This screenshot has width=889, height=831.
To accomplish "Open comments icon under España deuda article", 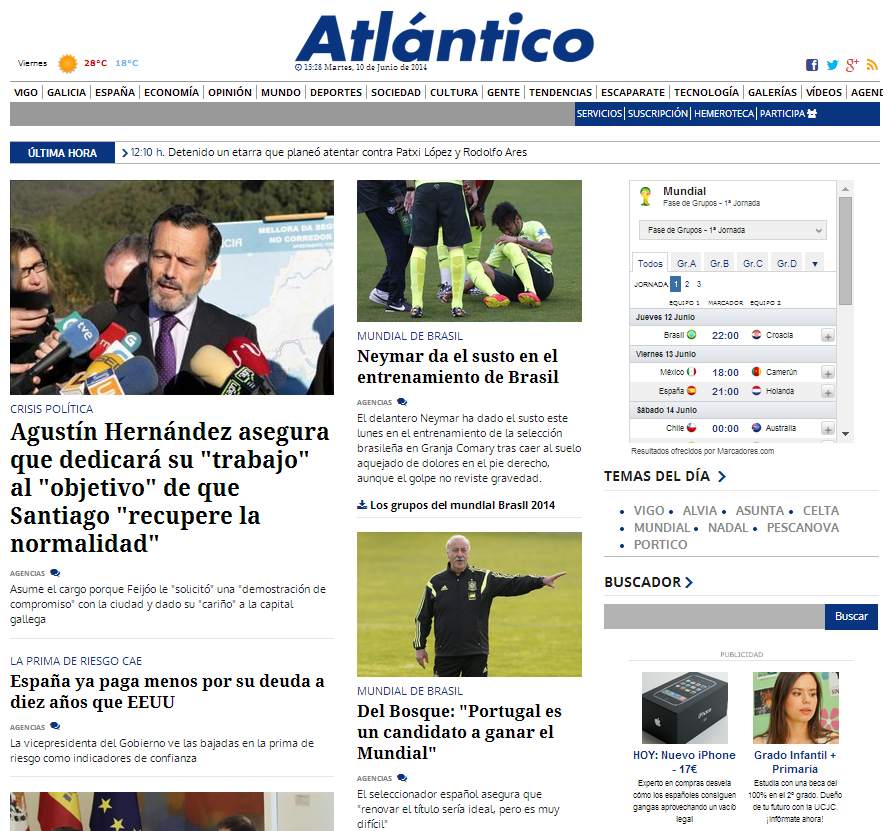I will (55, 726).
